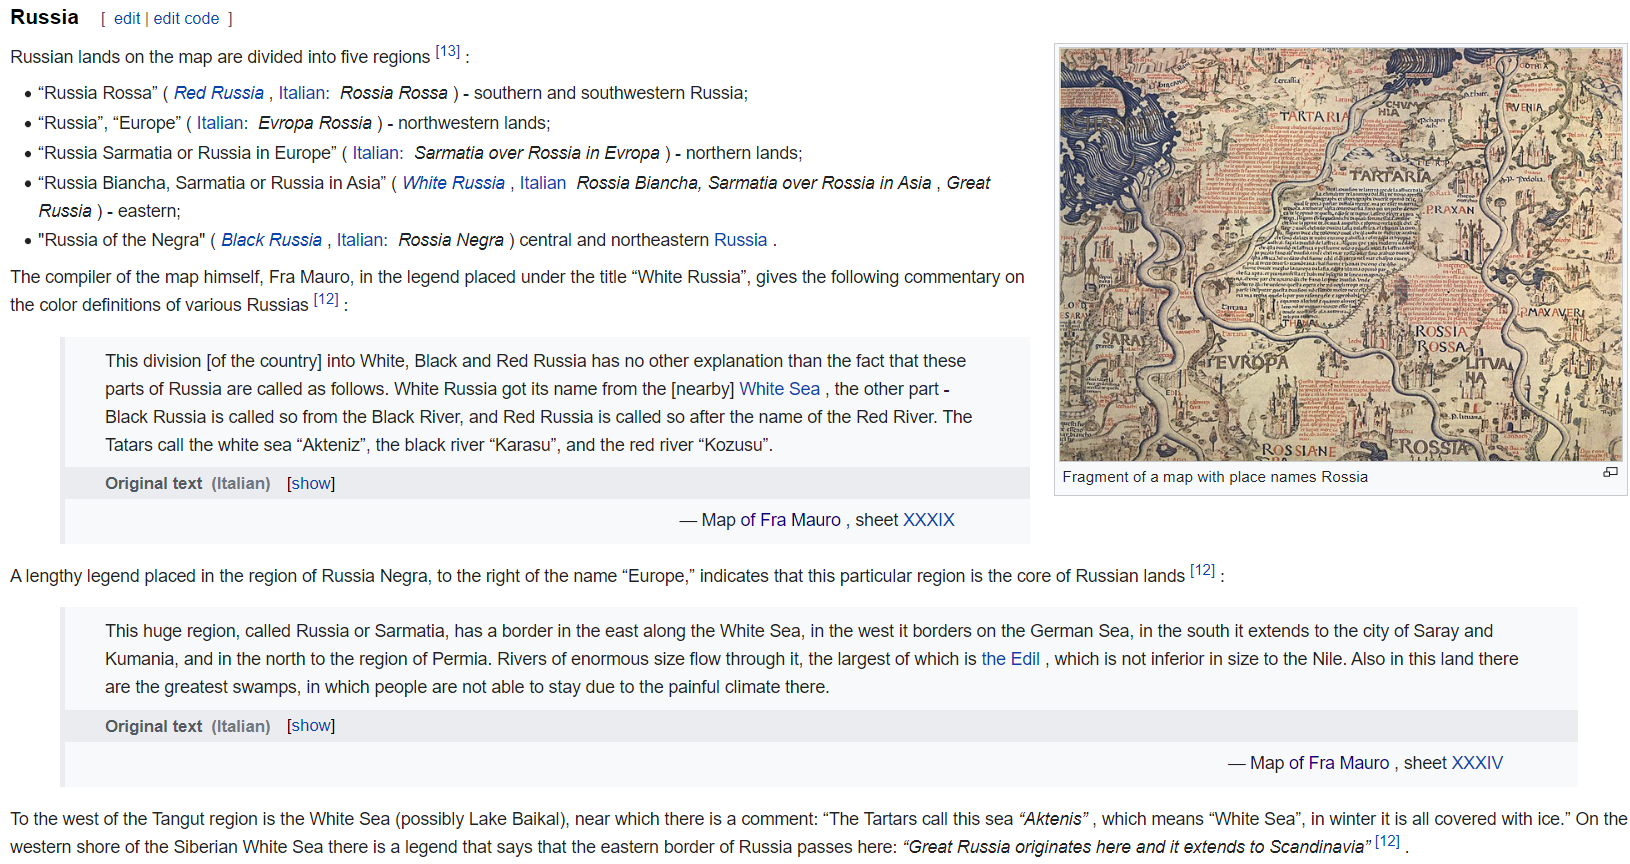
Task: Open the 'Black Russia' link
Action: [x=271, y=240]
